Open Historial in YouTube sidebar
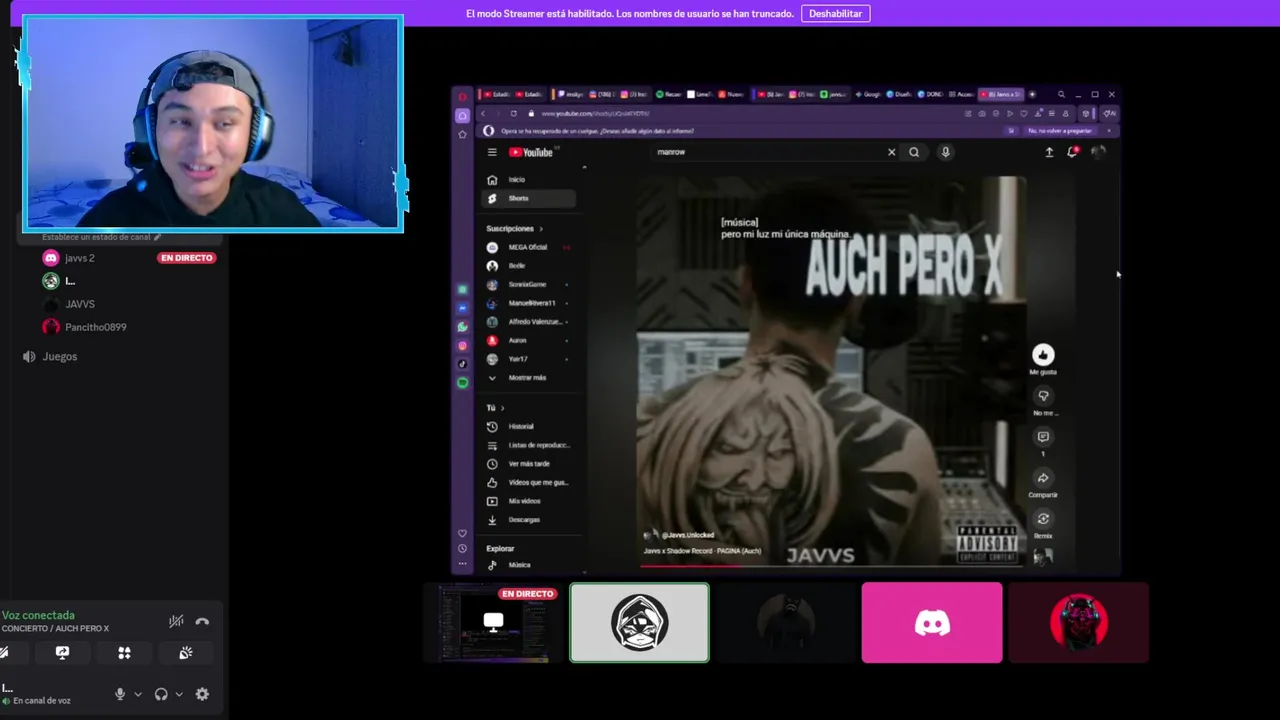 [x=529, y=427]
